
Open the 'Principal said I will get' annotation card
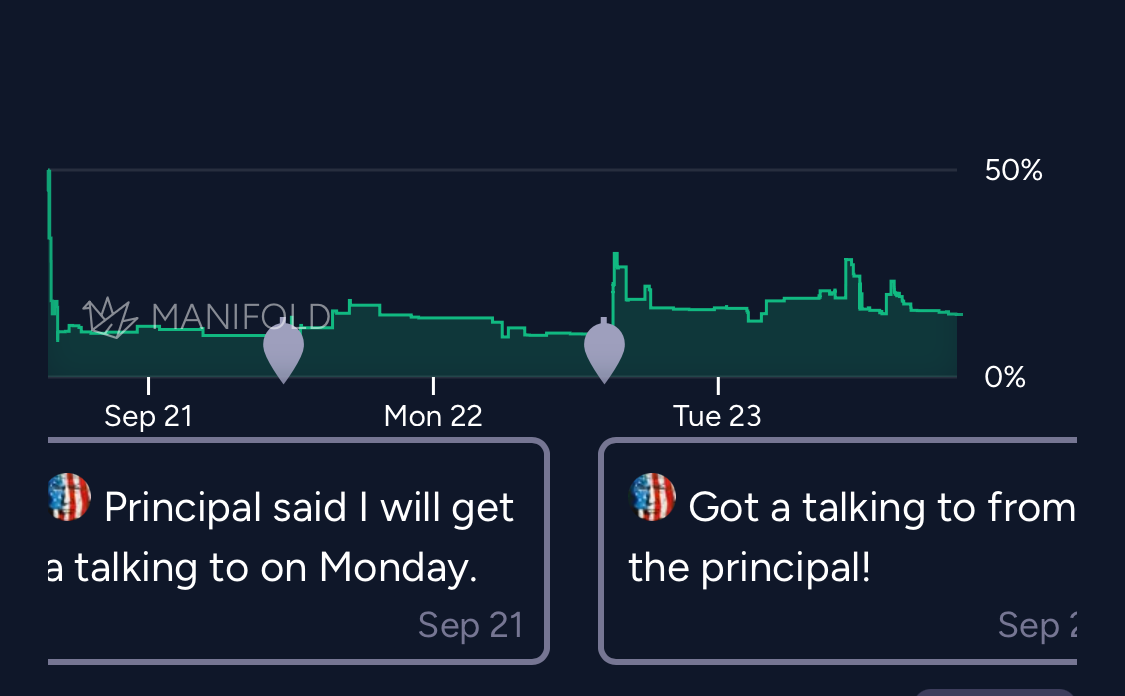pos(298,550)
